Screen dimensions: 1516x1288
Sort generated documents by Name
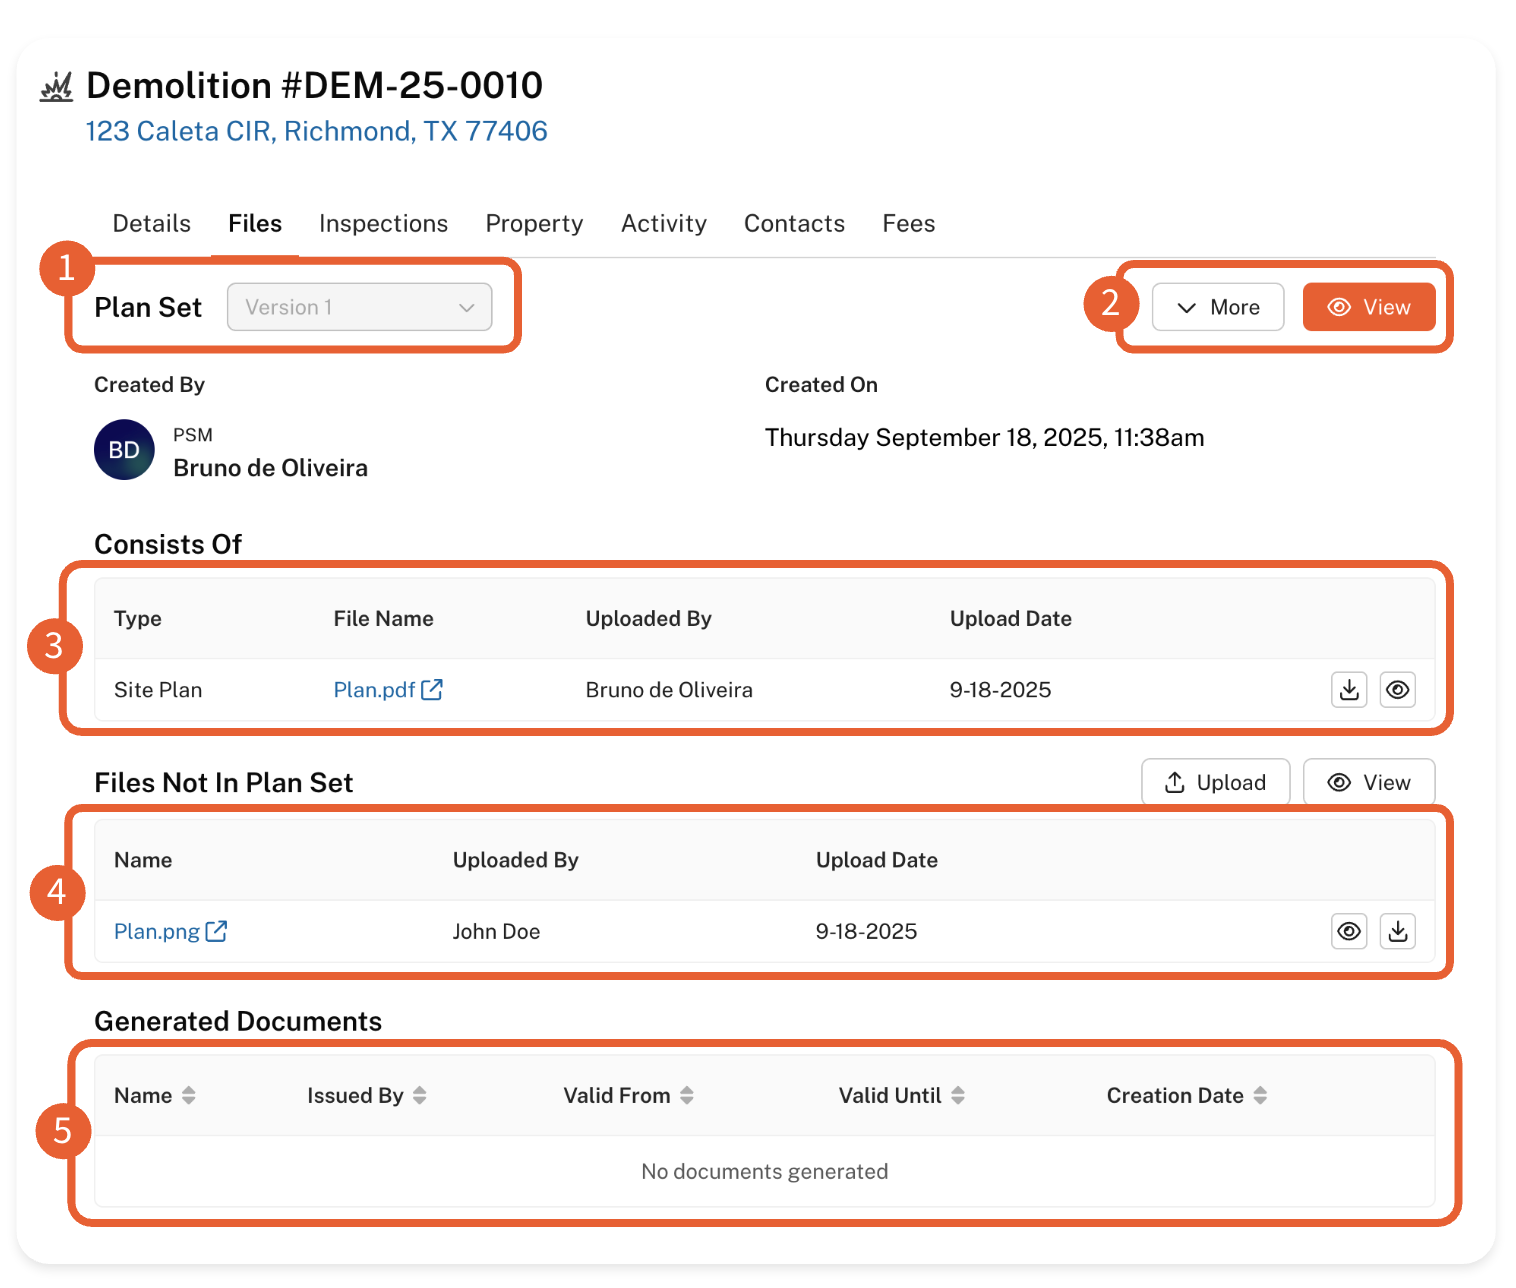click(x=188, y=1096)
